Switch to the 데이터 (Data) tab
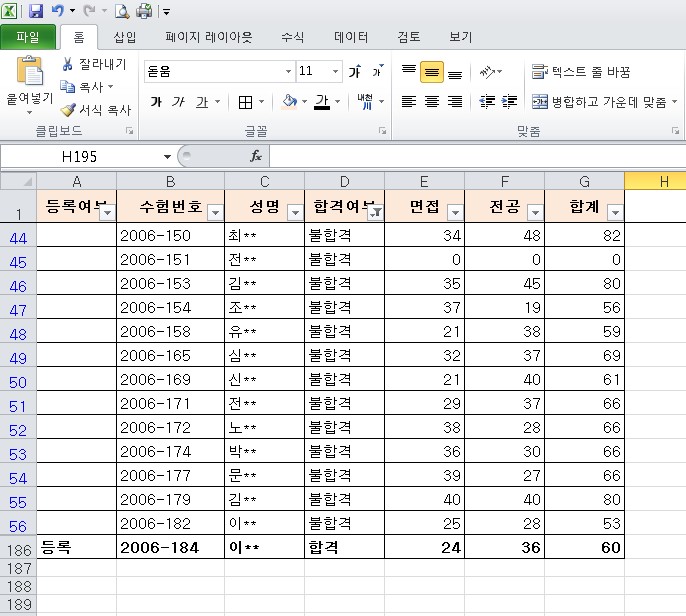 tap(351, 37)
